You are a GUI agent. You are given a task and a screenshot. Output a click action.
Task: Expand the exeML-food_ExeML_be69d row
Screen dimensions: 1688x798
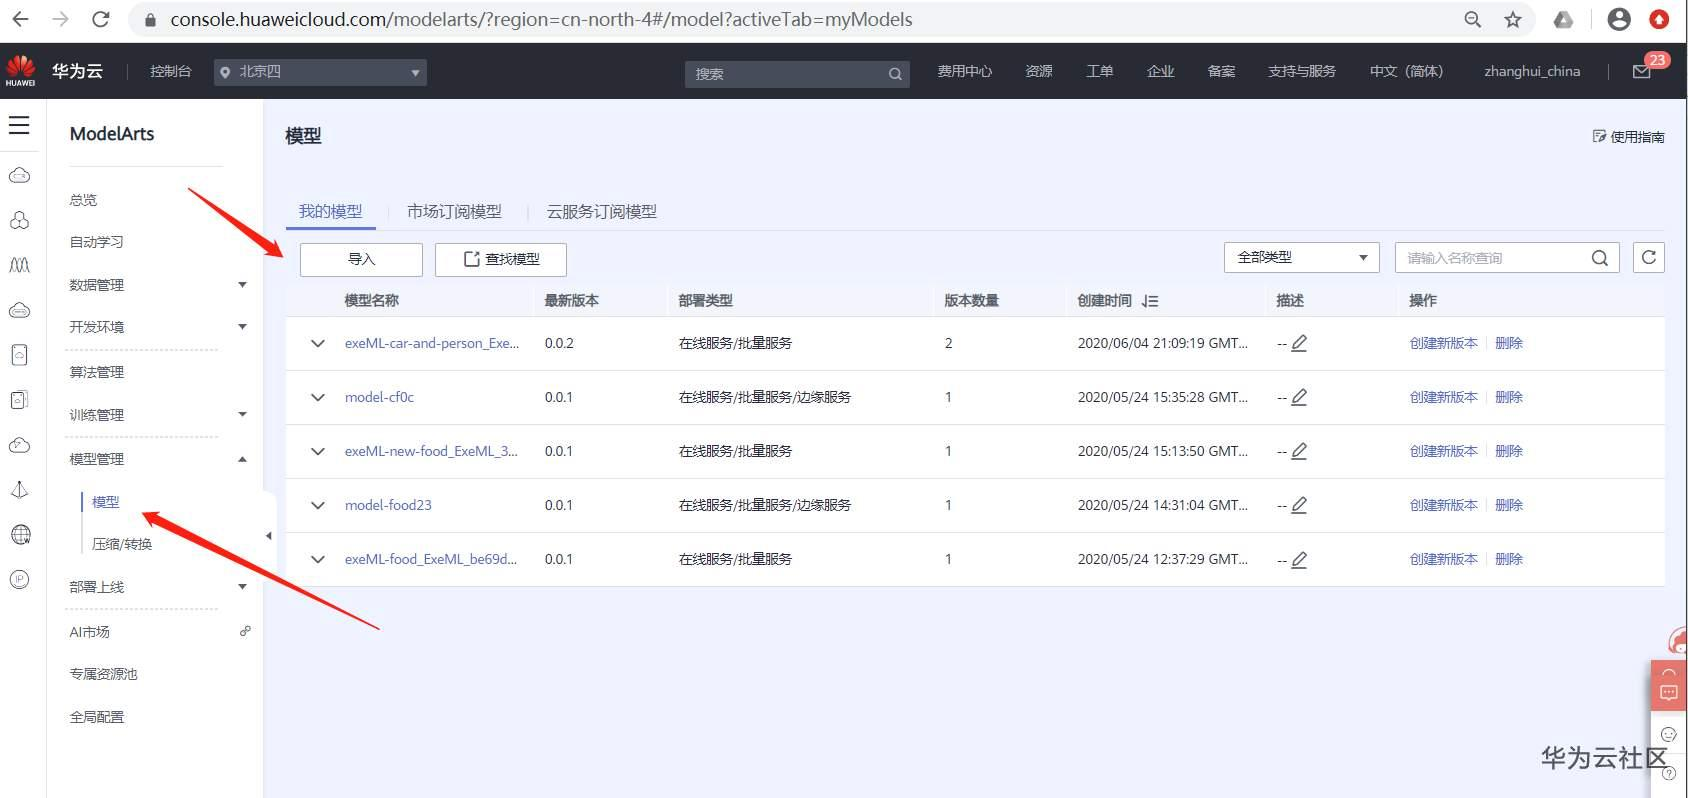tap(318, 559)
